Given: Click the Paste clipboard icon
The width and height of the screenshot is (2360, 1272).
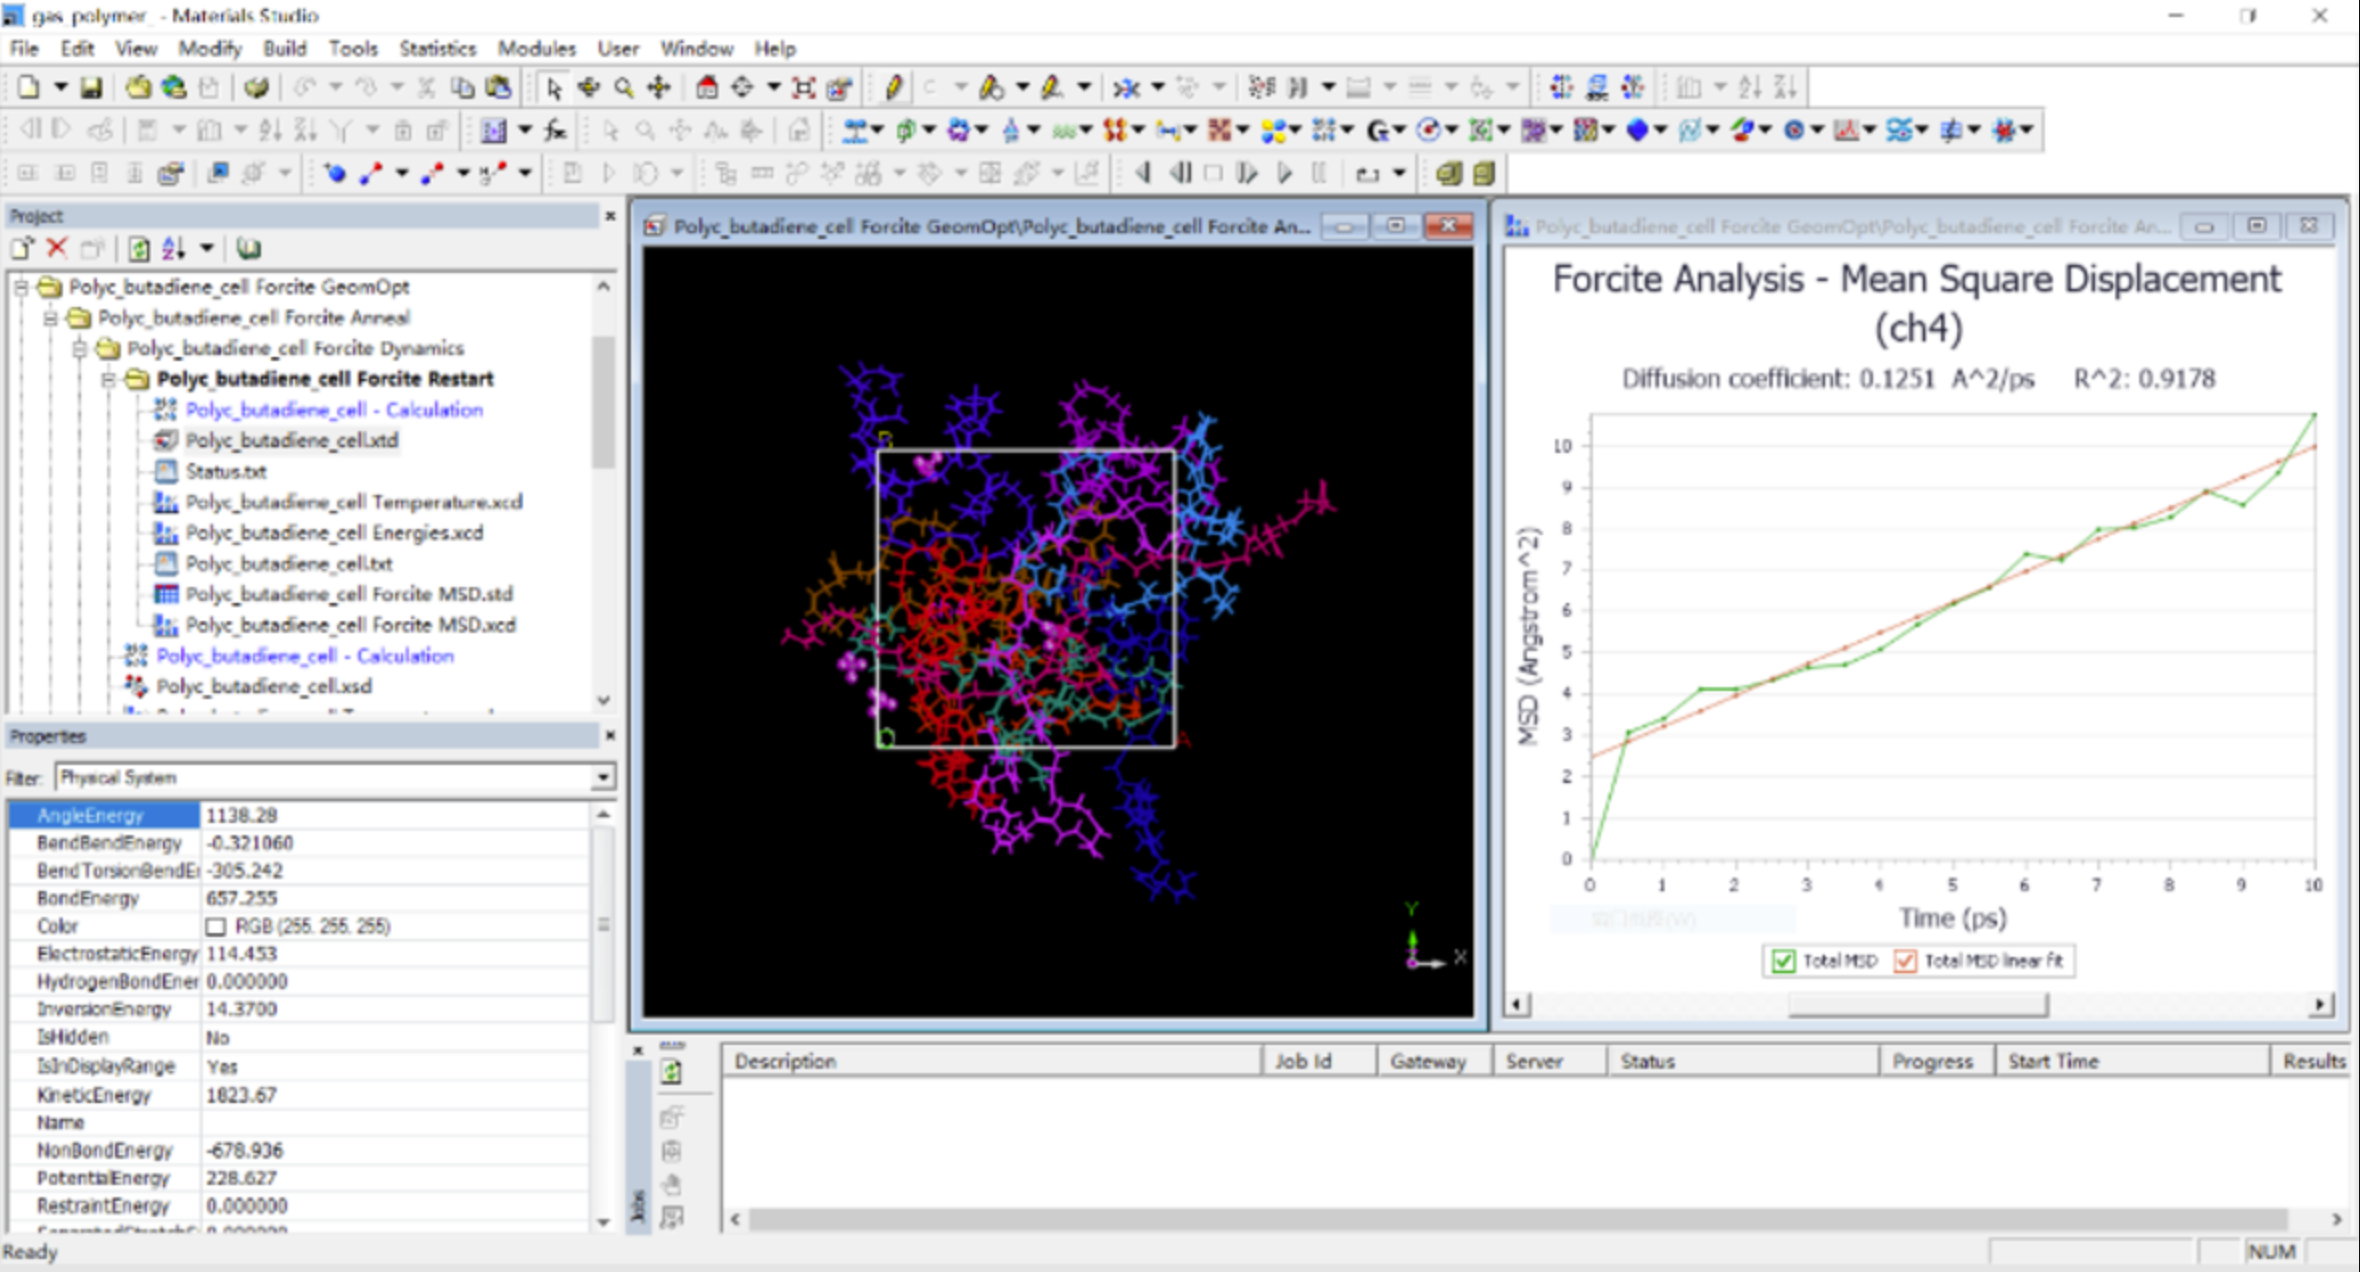Looking at the screenshot, I should [x=498, y=88].
